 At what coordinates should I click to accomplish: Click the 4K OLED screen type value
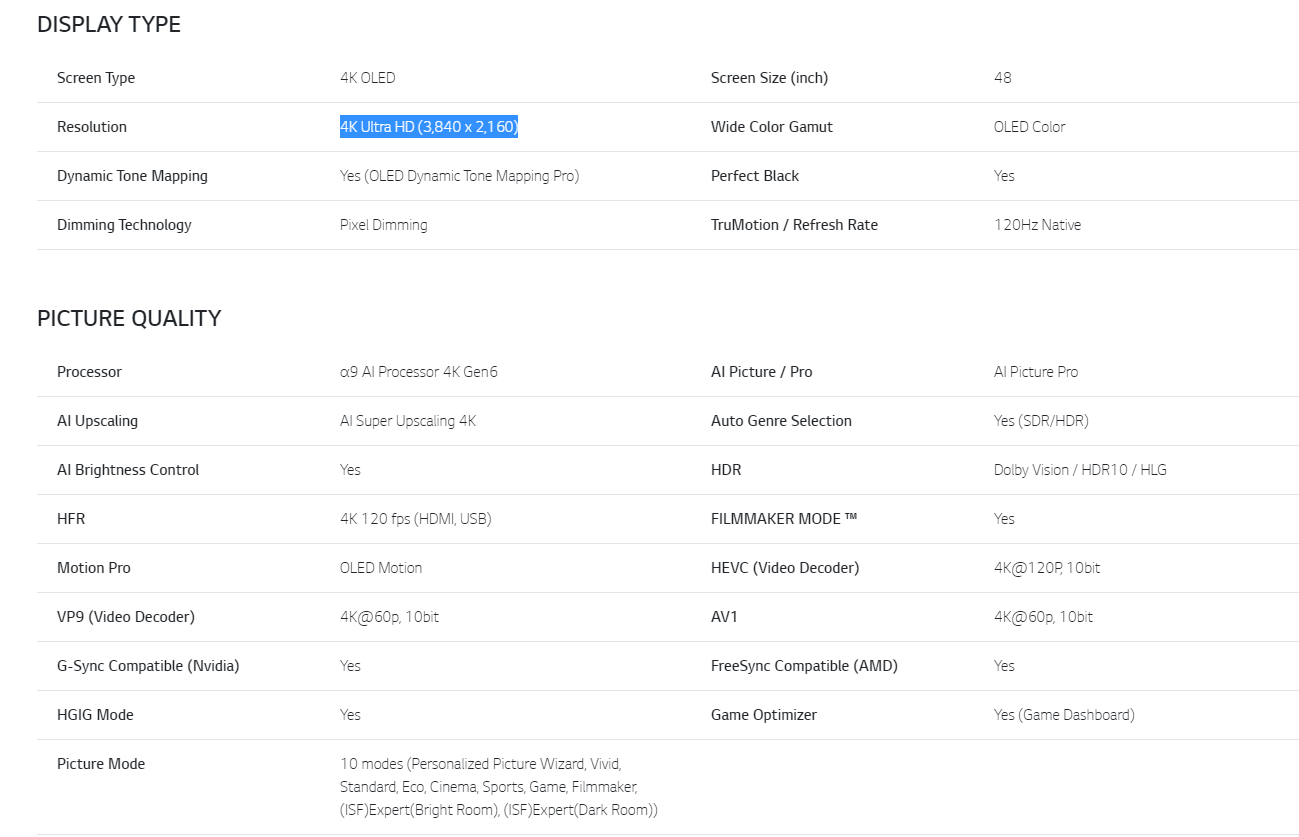click(367, 78)
